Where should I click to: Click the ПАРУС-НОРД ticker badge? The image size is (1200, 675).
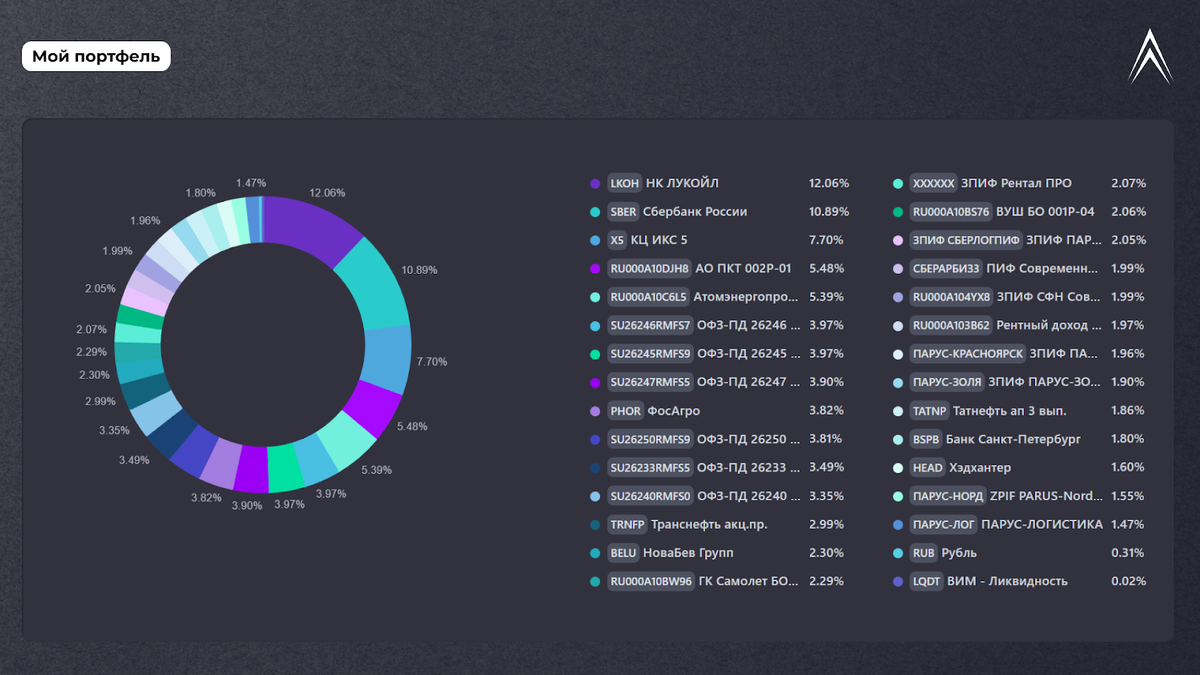tap(948, 496)
